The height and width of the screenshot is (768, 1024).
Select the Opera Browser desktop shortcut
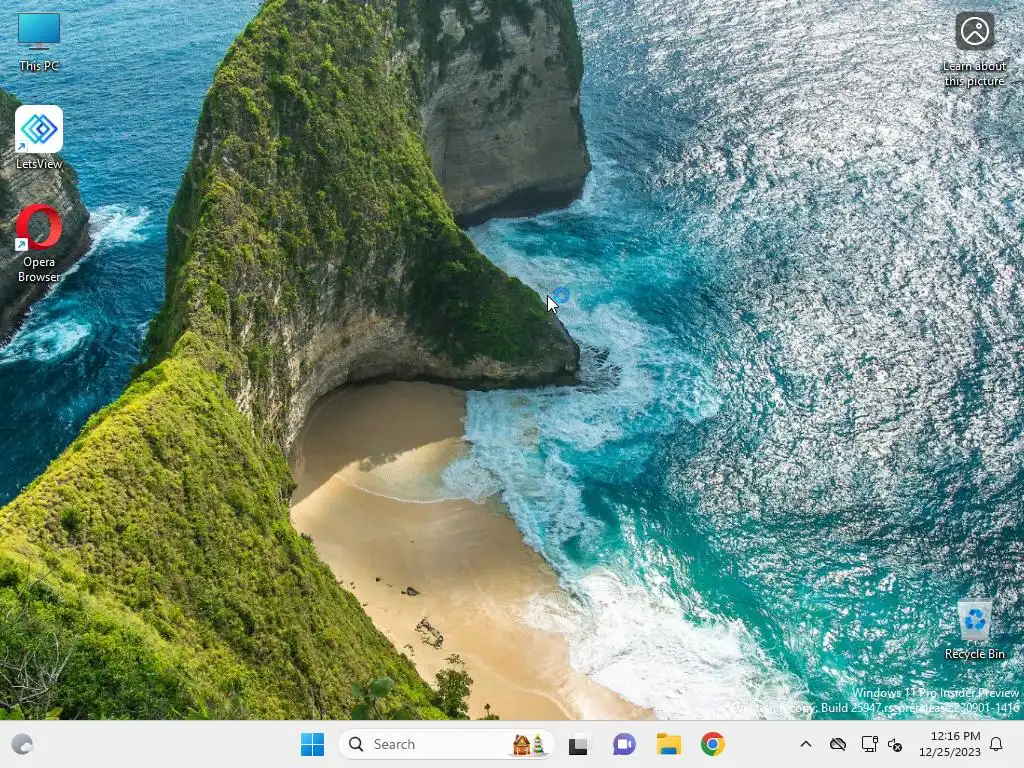(39, 244)
